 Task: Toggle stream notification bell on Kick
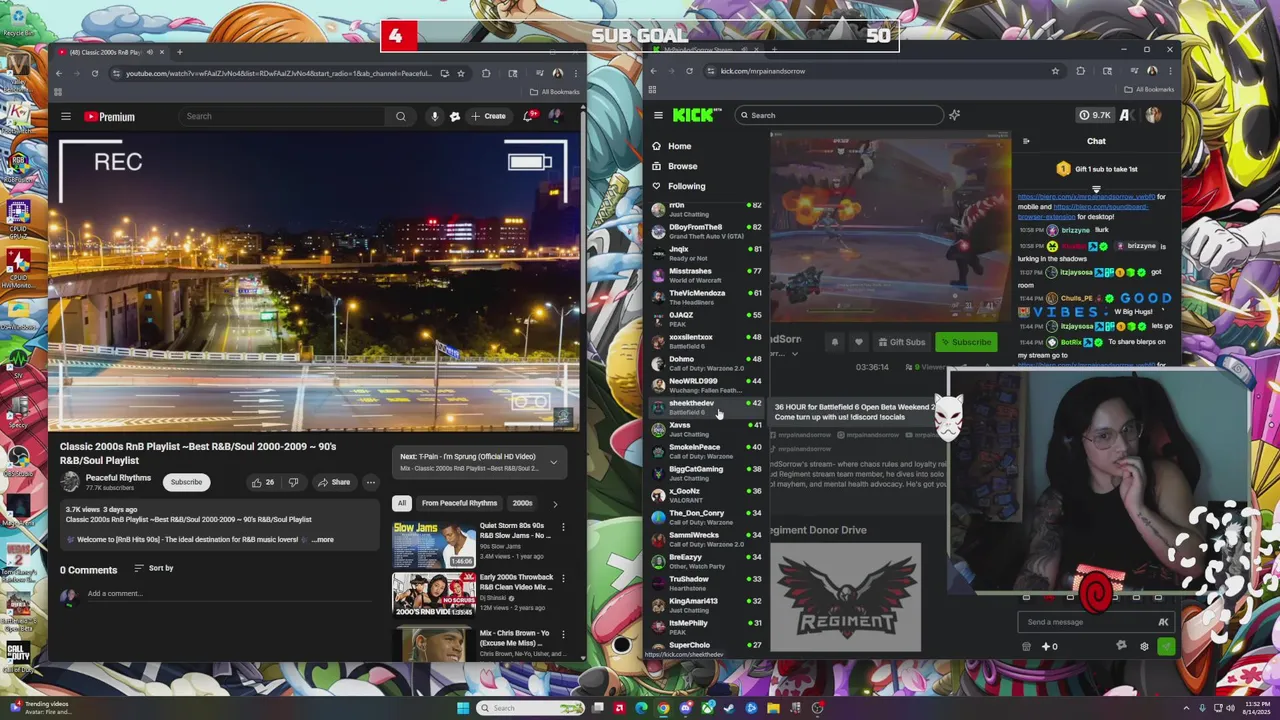point(835,342)
